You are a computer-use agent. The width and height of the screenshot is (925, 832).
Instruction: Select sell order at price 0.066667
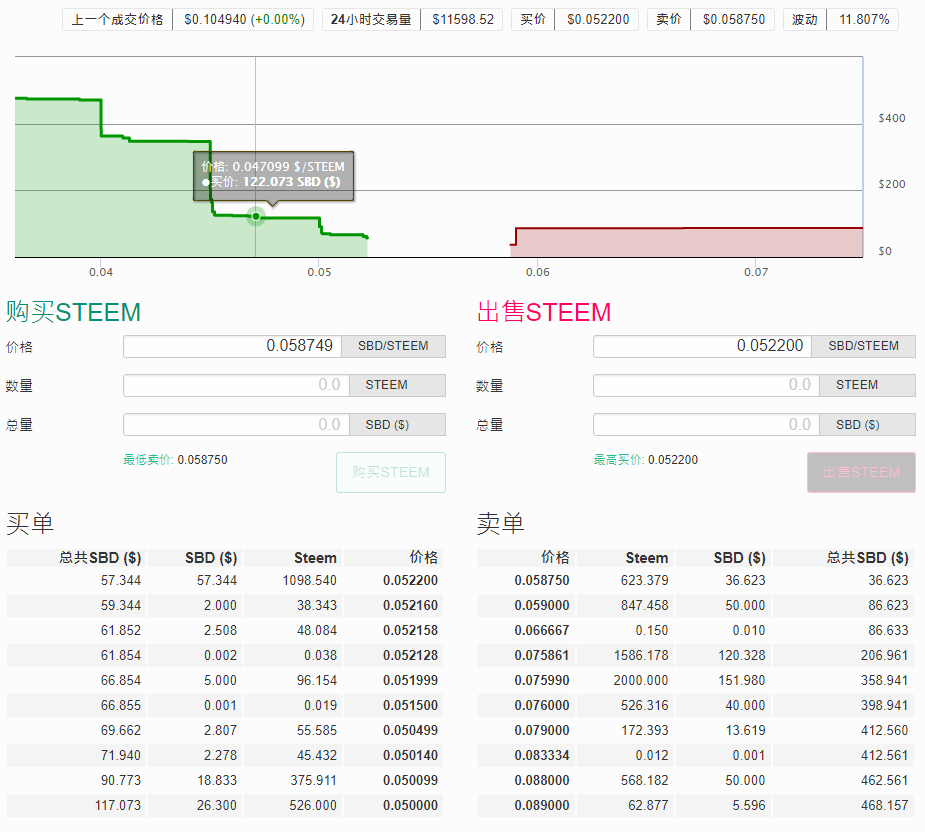point(696,631)
